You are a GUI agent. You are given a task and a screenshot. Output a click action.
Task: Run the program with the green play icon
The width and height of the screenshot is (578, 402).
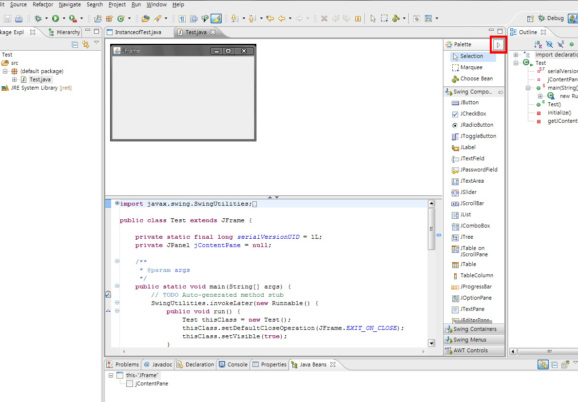click(x=56, y=18)
